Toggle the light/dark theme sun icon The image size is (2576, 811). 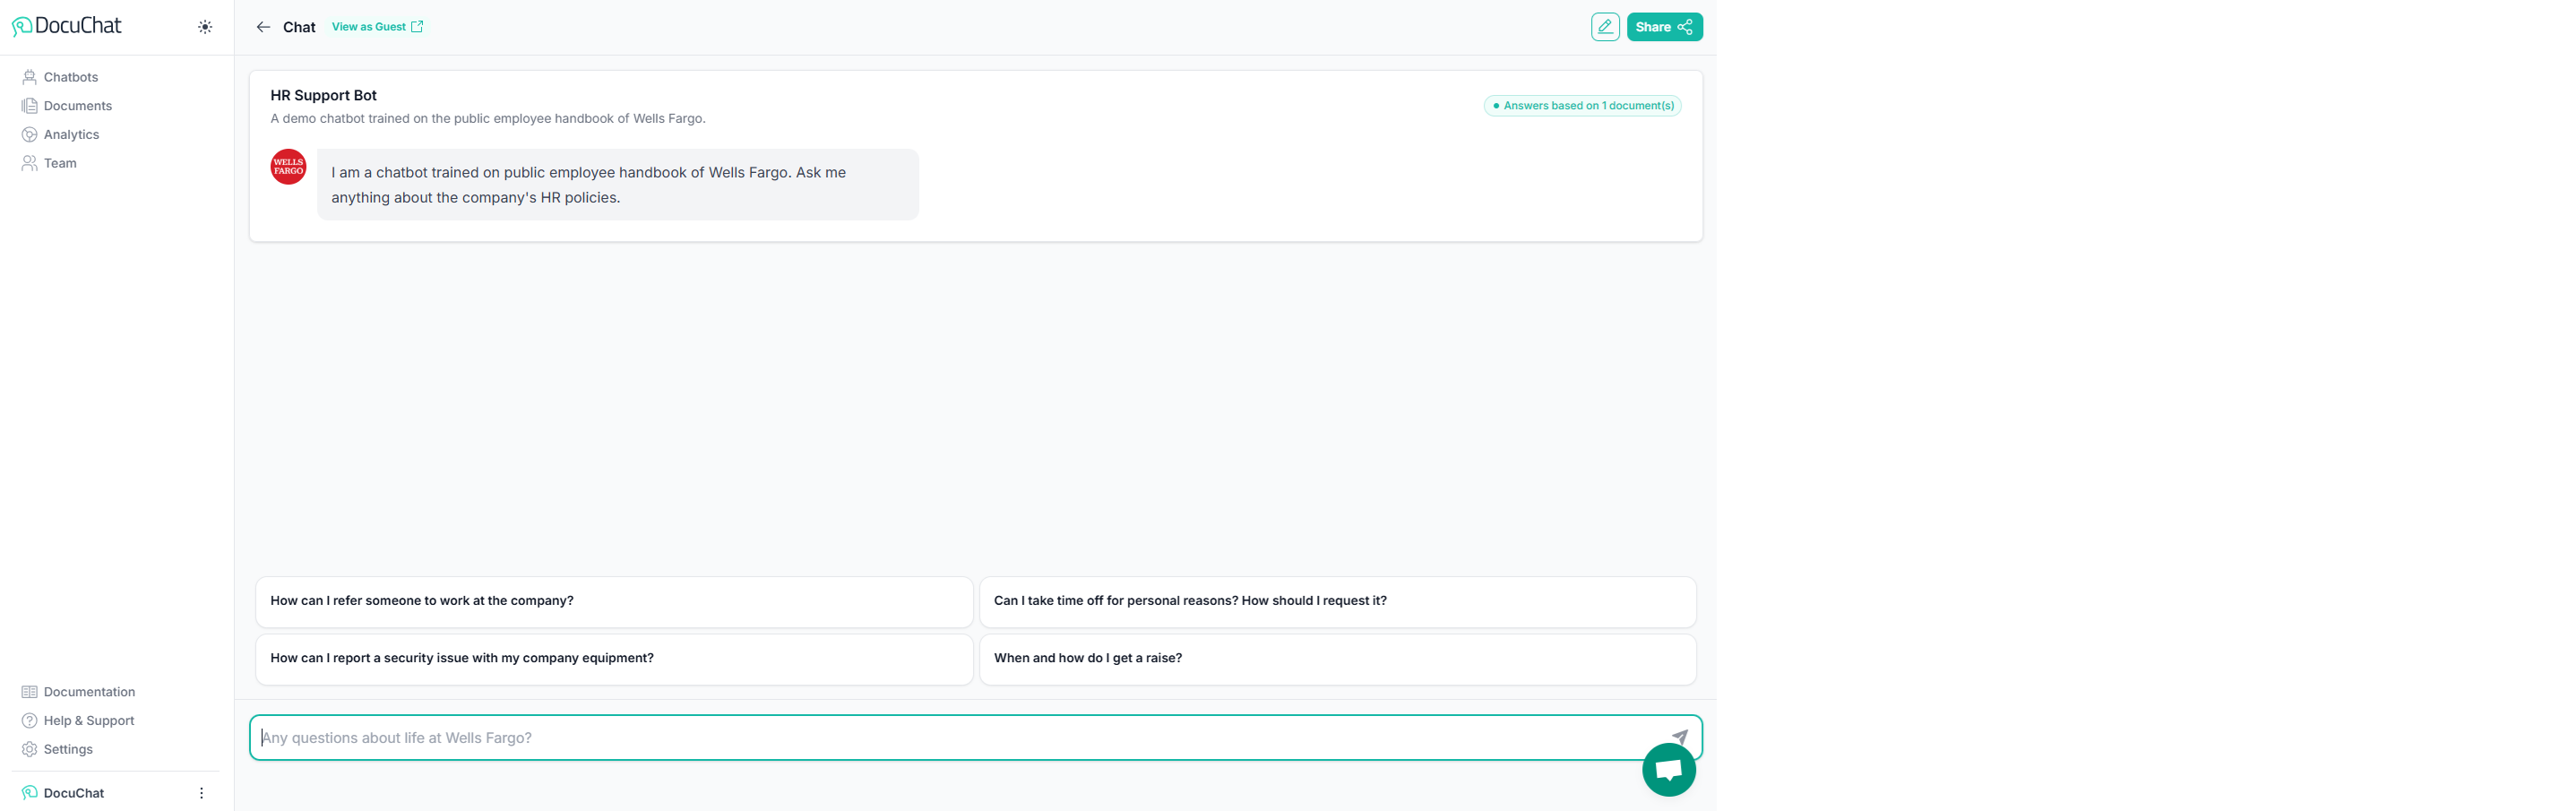click(x=205, y=27)
